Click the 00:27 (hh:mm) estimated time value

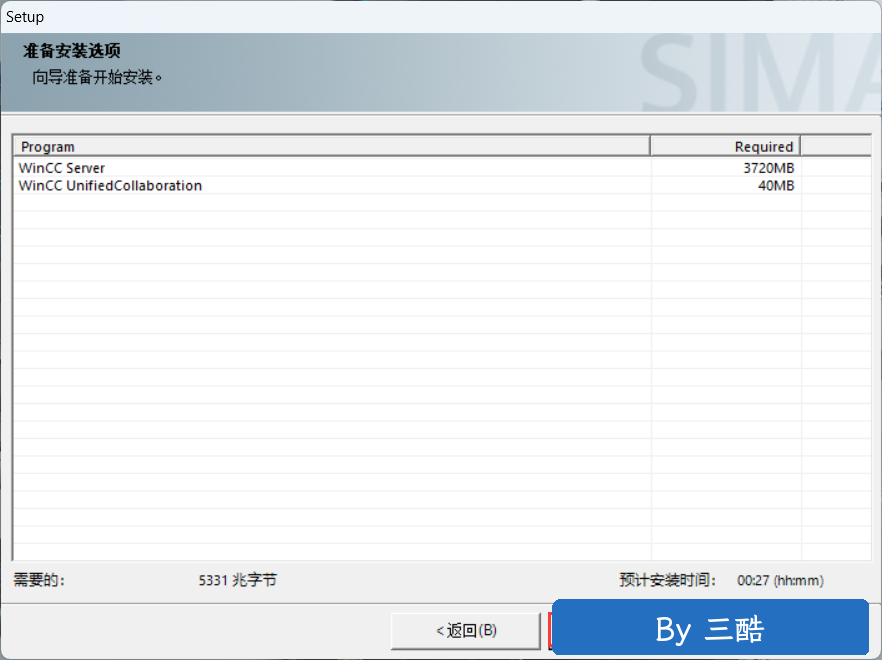780,580
